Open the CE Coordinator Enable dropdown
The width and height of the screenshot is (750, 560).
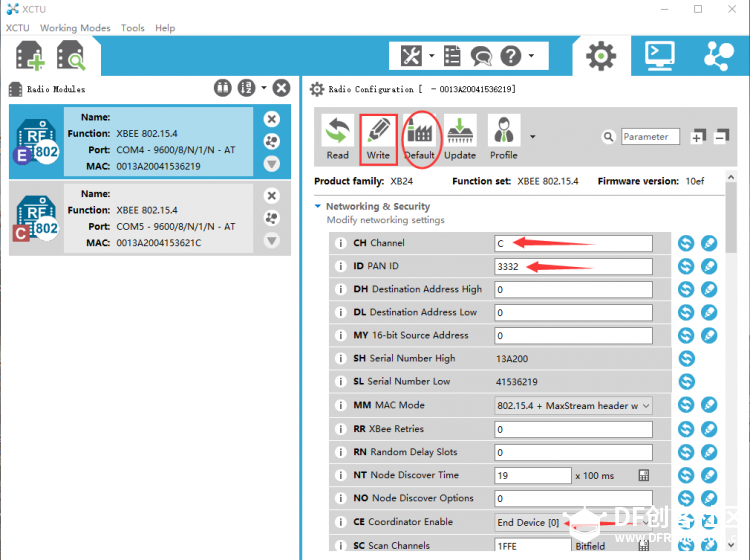pyautogui.click(x=573, y=522)
